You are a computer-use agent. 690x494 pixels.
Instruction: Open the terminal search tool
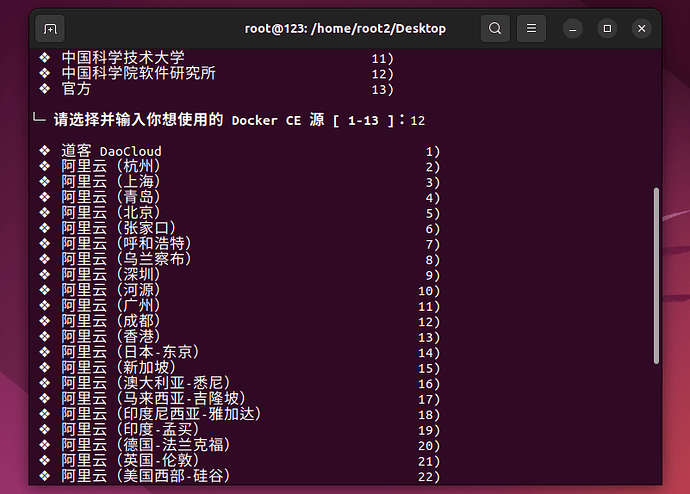pos(495,29)
